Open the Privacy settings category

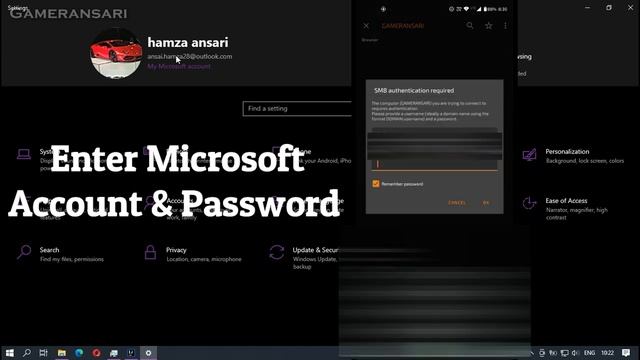tap(193, 254)
